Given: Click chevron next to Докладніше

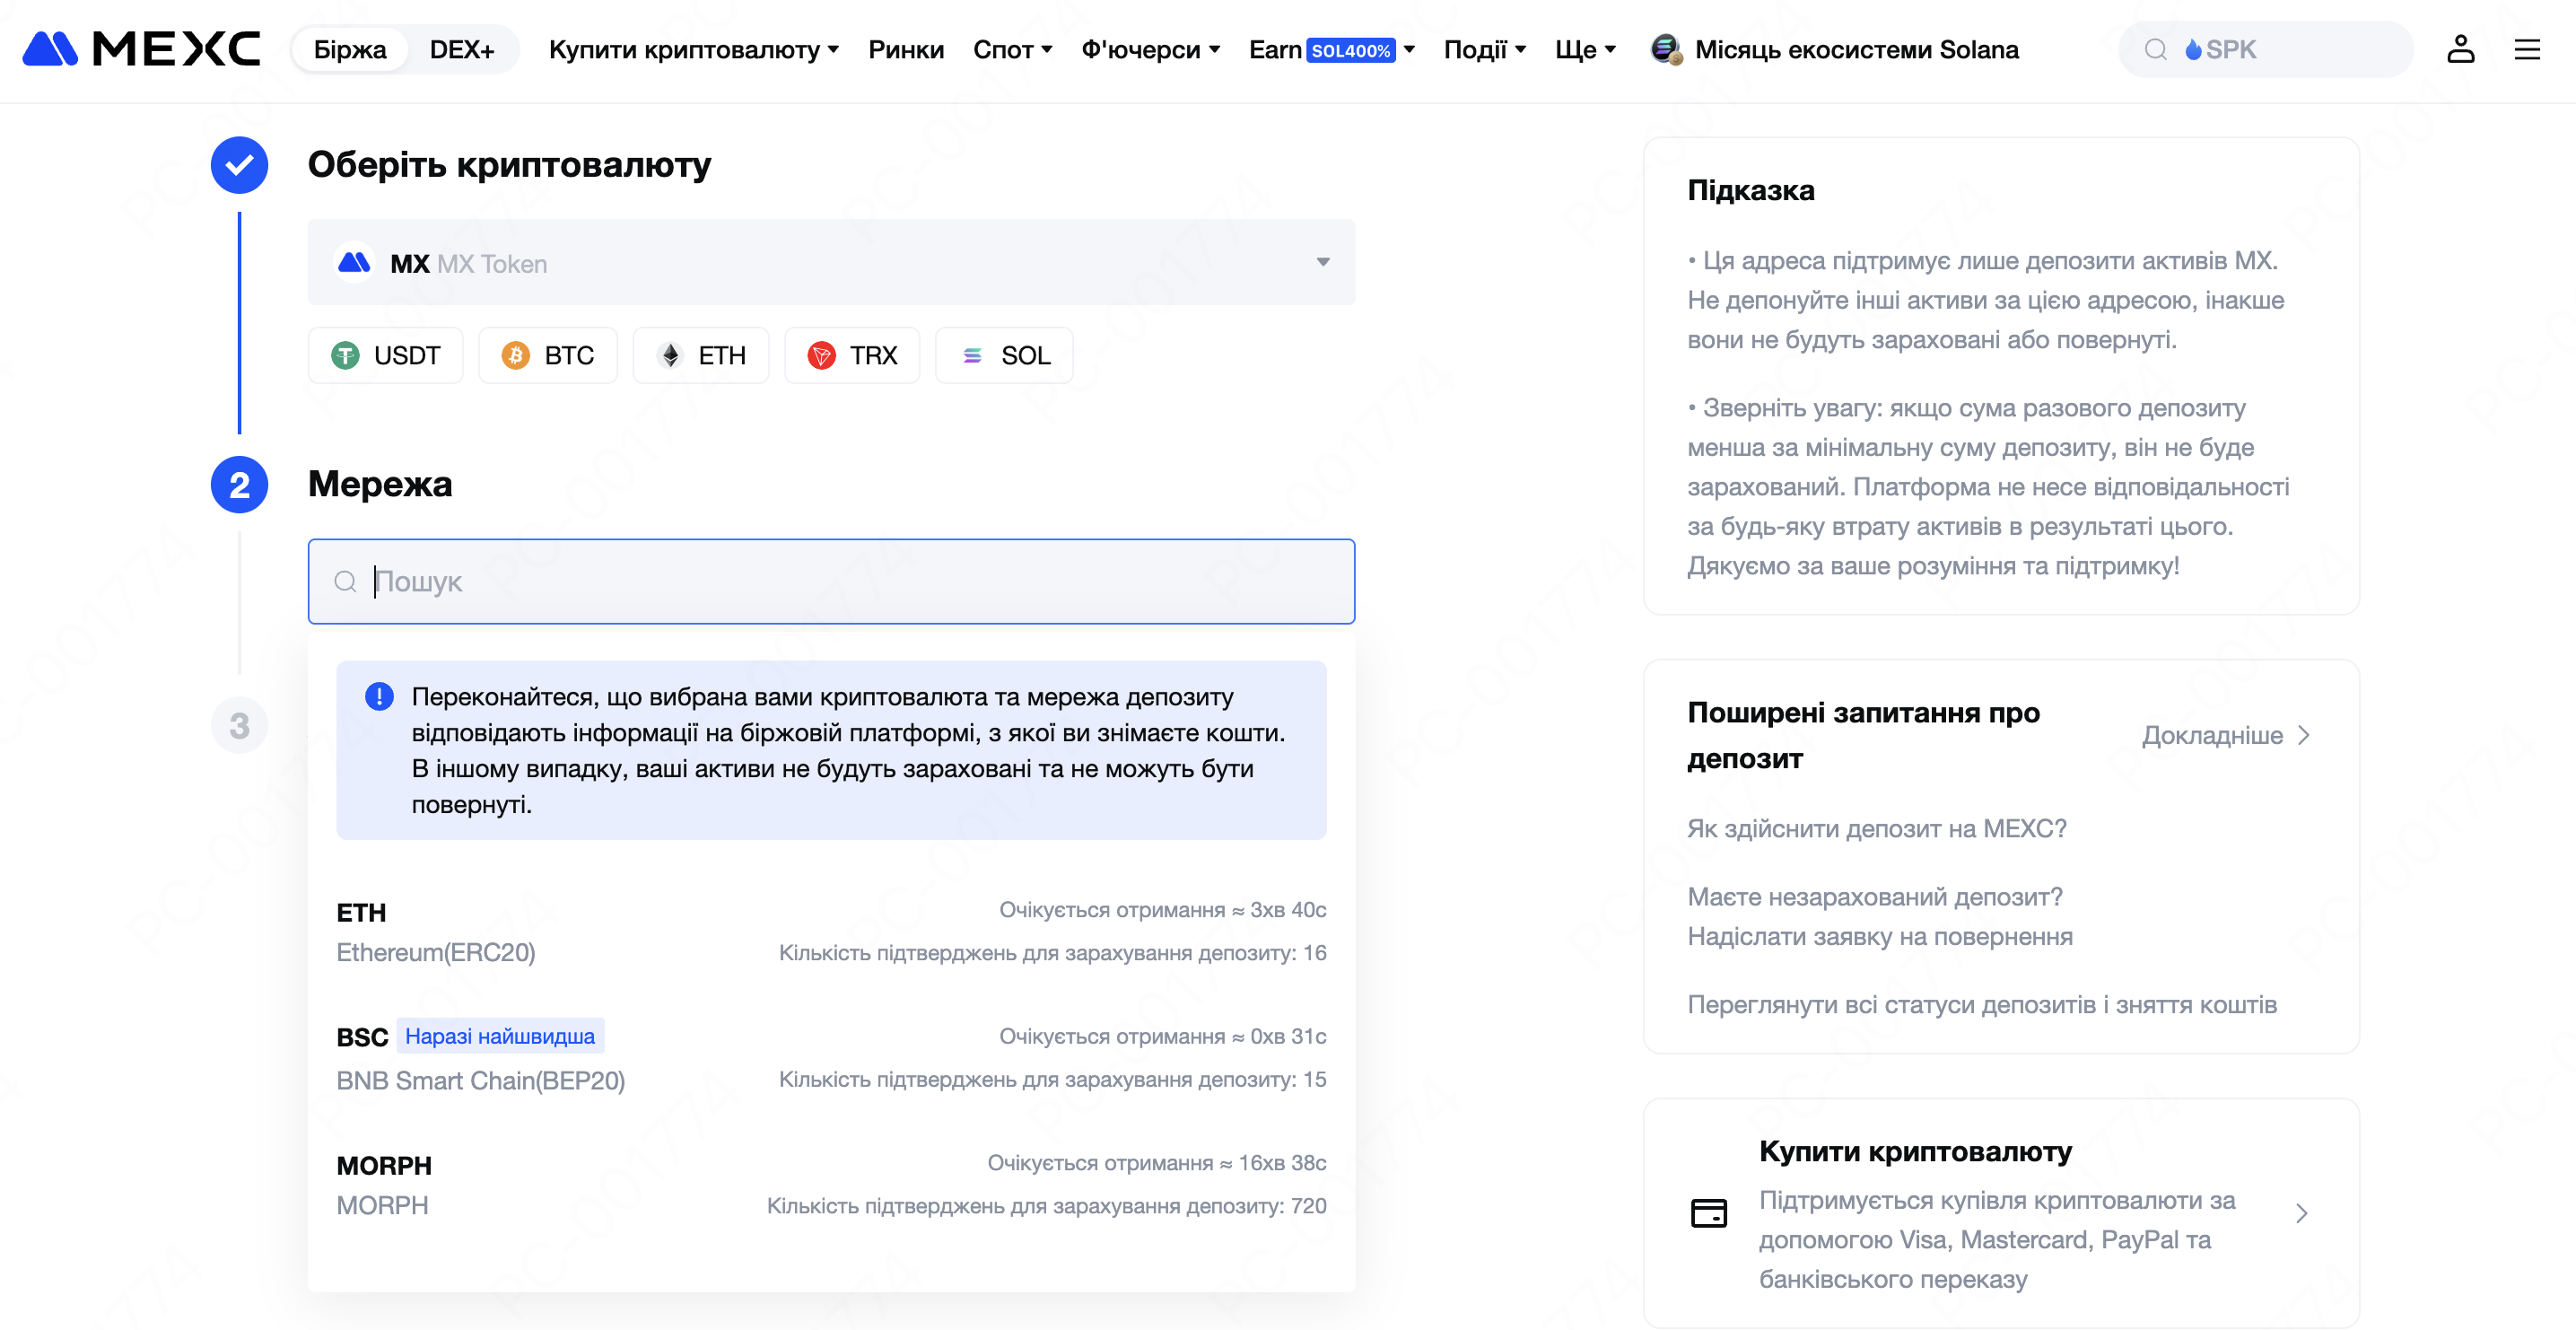Looking at the screenshot, I should click(2304, 735).
